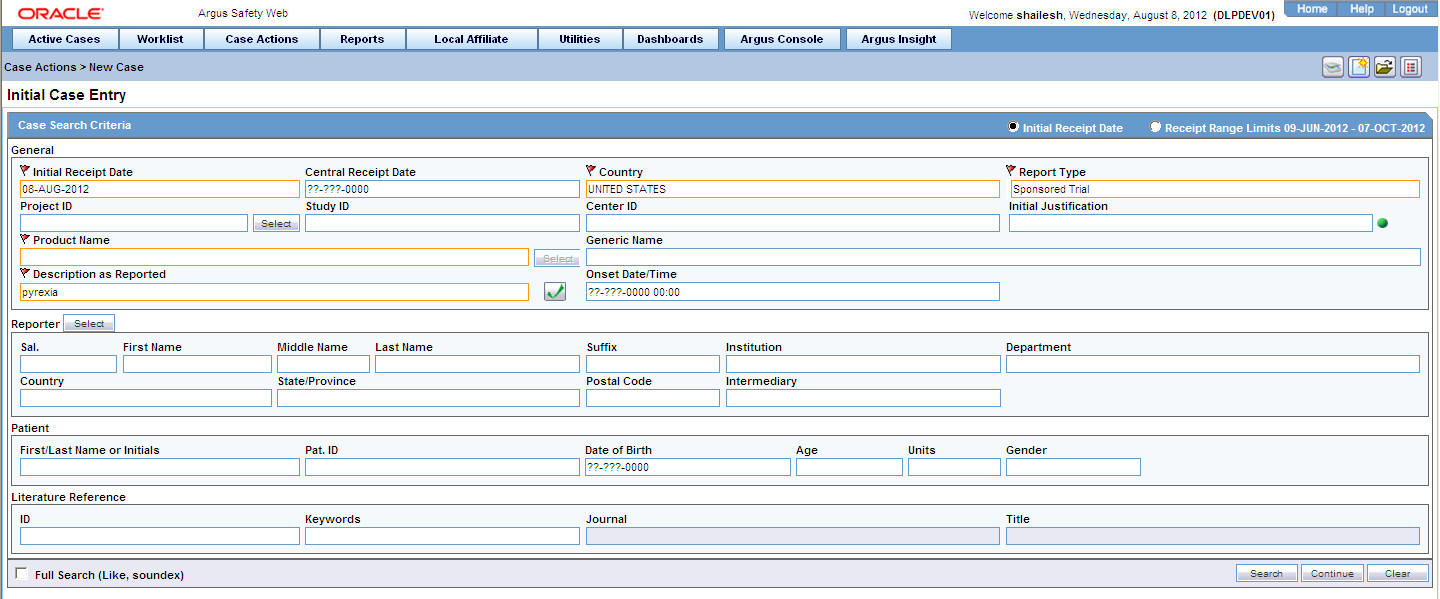Image resolution: width=1440 pixels, height=599 pixels.
Task: Click the Description as Reported field with pyrexia
Action: tap(274, 292)
